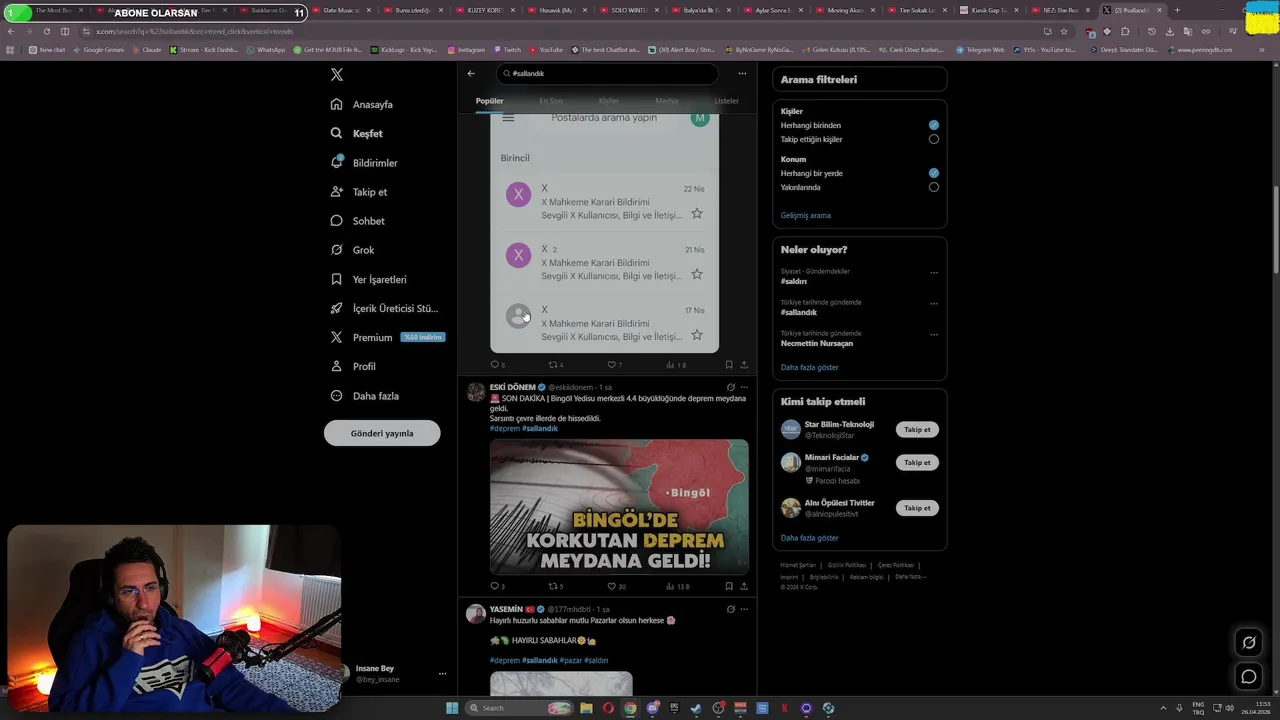Open İçerik Üreticisi Stüdyosu
The width and height of the screenshot is (1280, 720).
pos(384,308)
